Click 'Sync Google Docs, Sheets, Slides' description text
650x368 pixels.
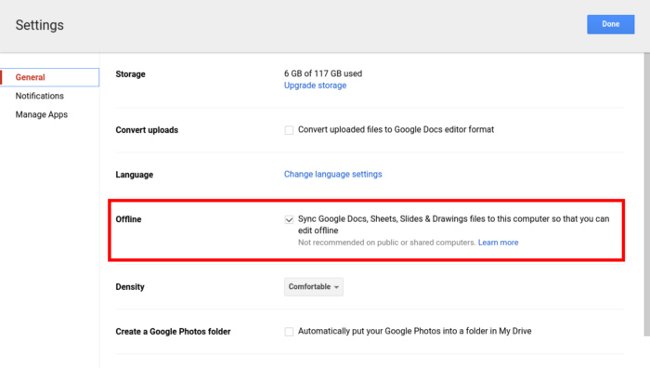point(454,224)
